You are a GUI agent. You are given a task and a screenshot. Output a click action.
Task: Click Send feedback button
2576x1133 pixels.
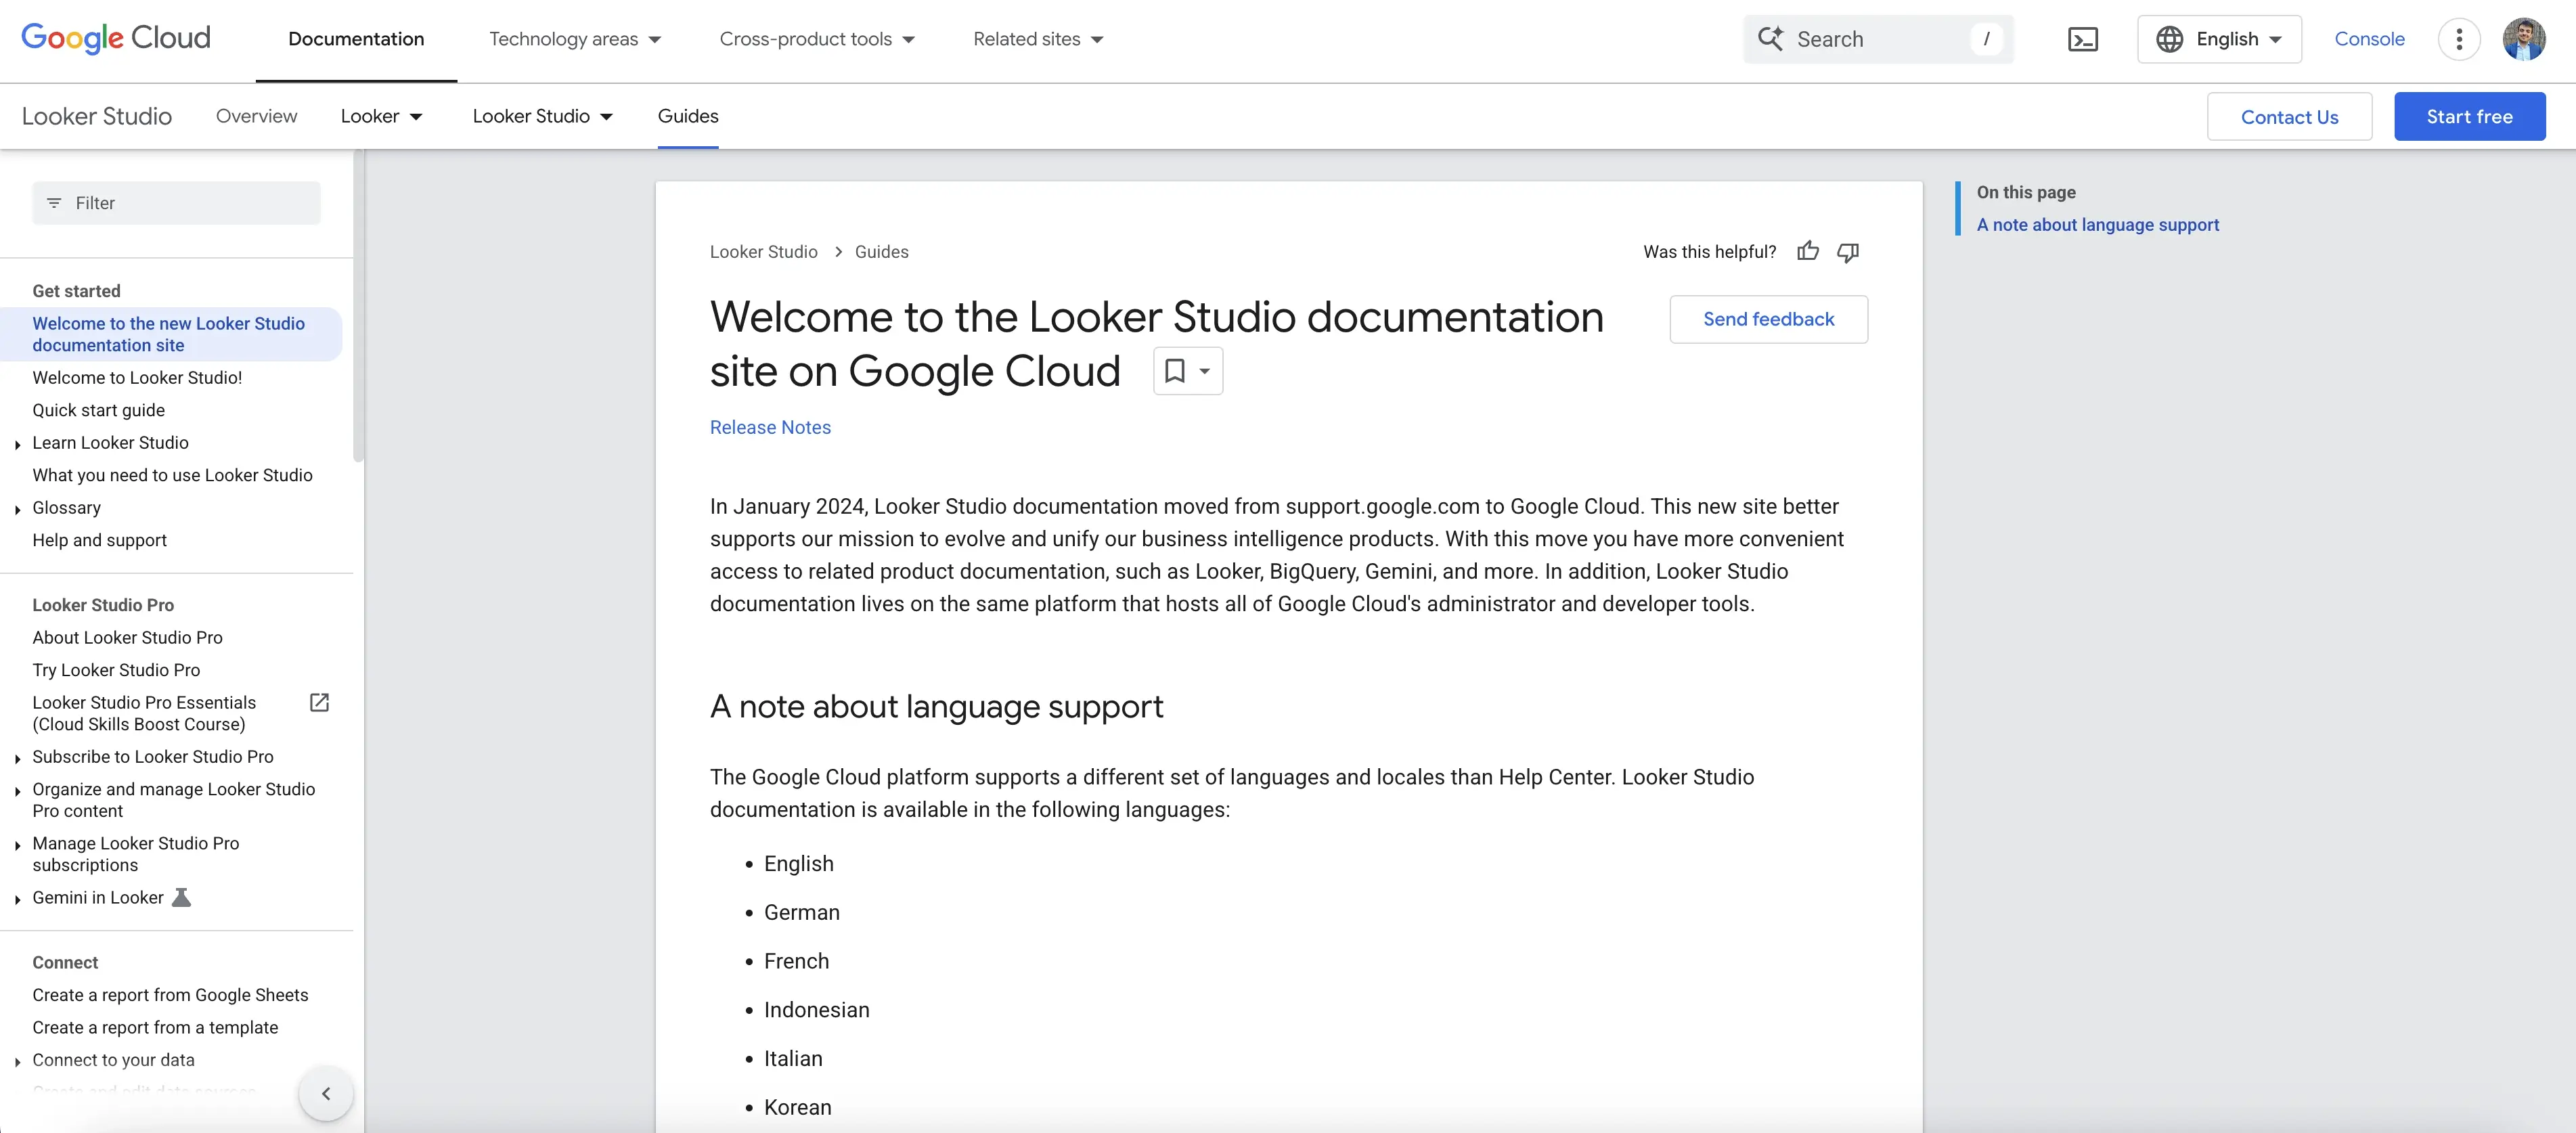point(1768,319)
